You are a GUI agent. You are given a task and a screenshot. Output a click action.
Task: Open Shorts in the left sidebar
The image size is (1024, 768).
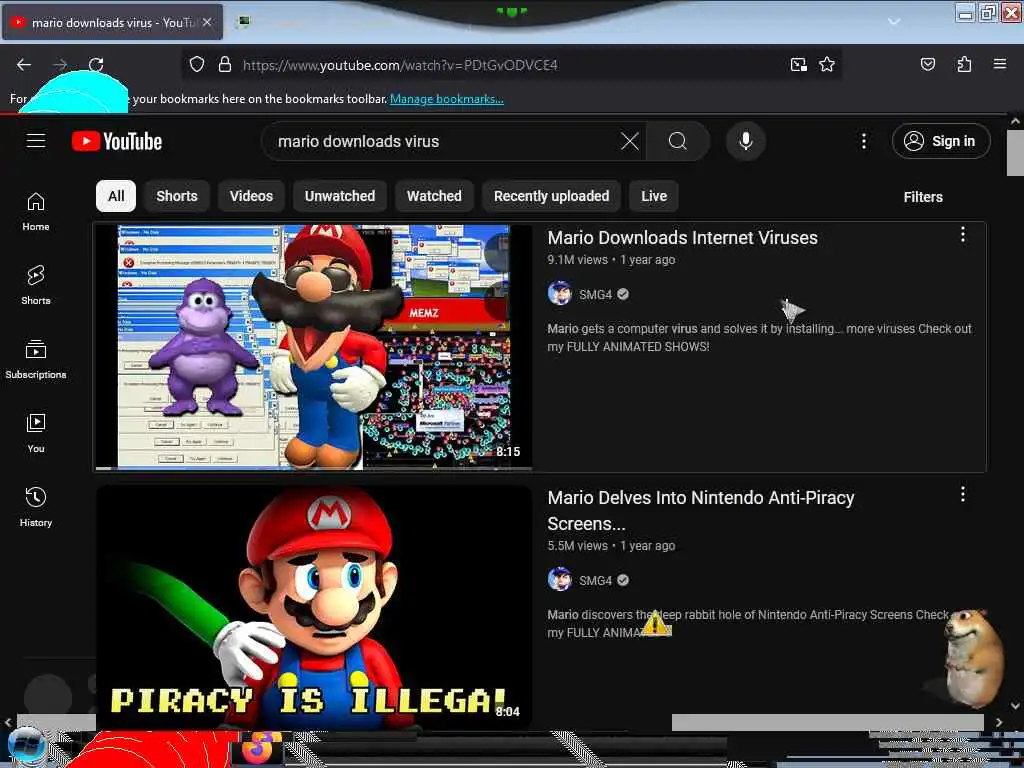coord(36,285)
